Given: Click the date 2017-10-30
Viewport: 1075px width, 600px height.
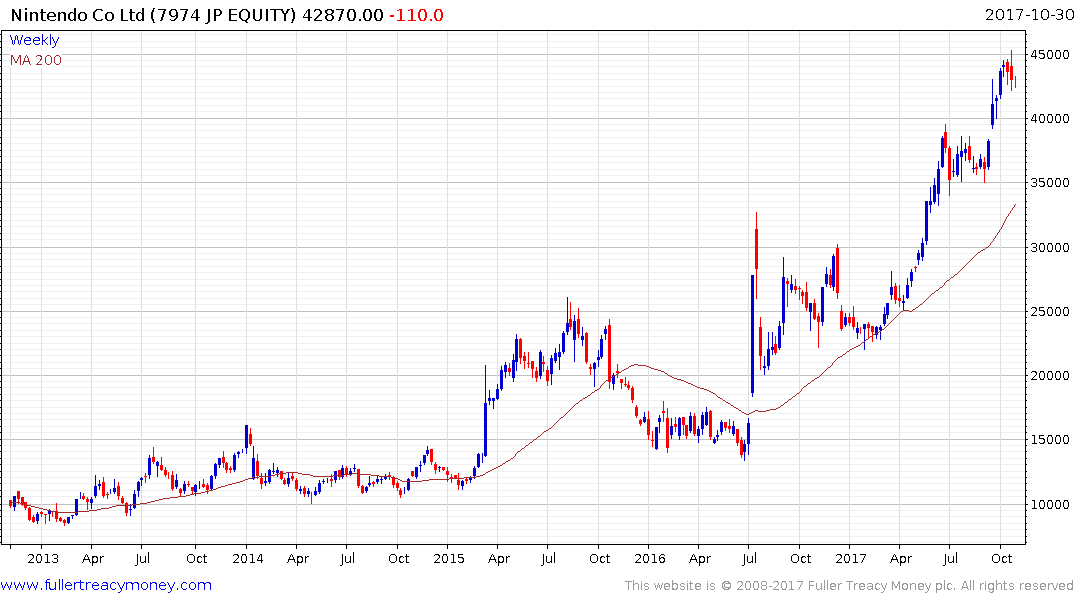Looking at the screenshot, I should pos(1028,15).
